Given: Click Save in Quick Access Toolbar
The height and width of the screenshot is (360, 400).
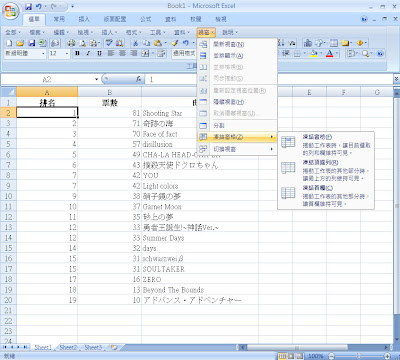Looking at the screenshot, I should [29, 6].
